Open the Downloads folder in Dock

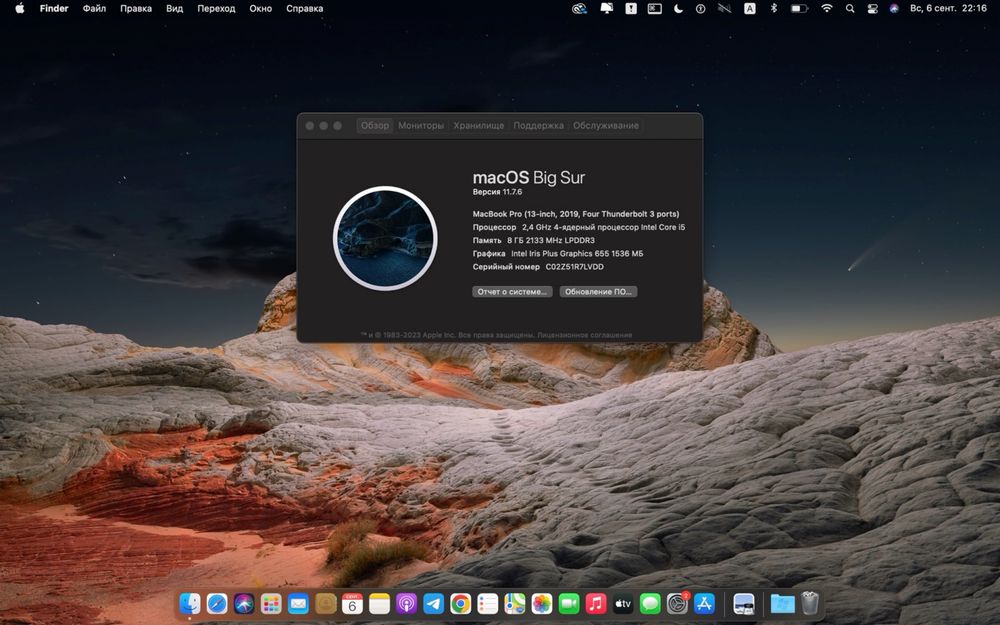783,603
